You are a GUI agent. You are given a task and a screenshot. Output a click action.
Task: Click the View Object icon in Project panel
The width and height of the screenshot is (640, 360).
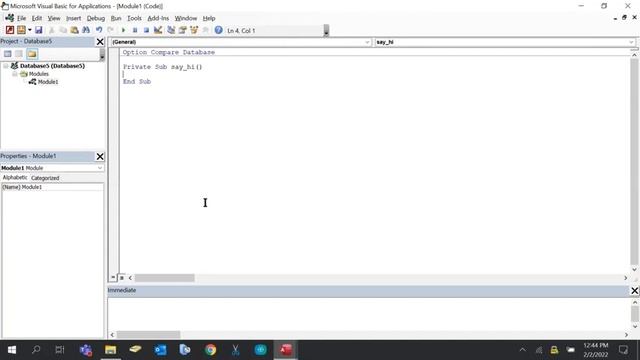[19, 53]
